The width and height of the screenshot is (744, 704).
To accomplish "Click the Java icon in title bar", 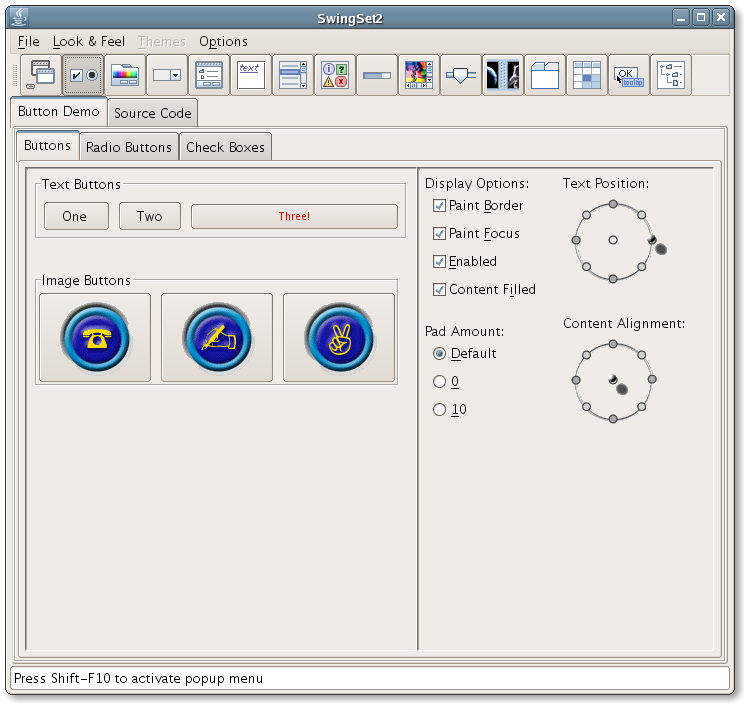I will pyautogui.click(x=19, y=18).
